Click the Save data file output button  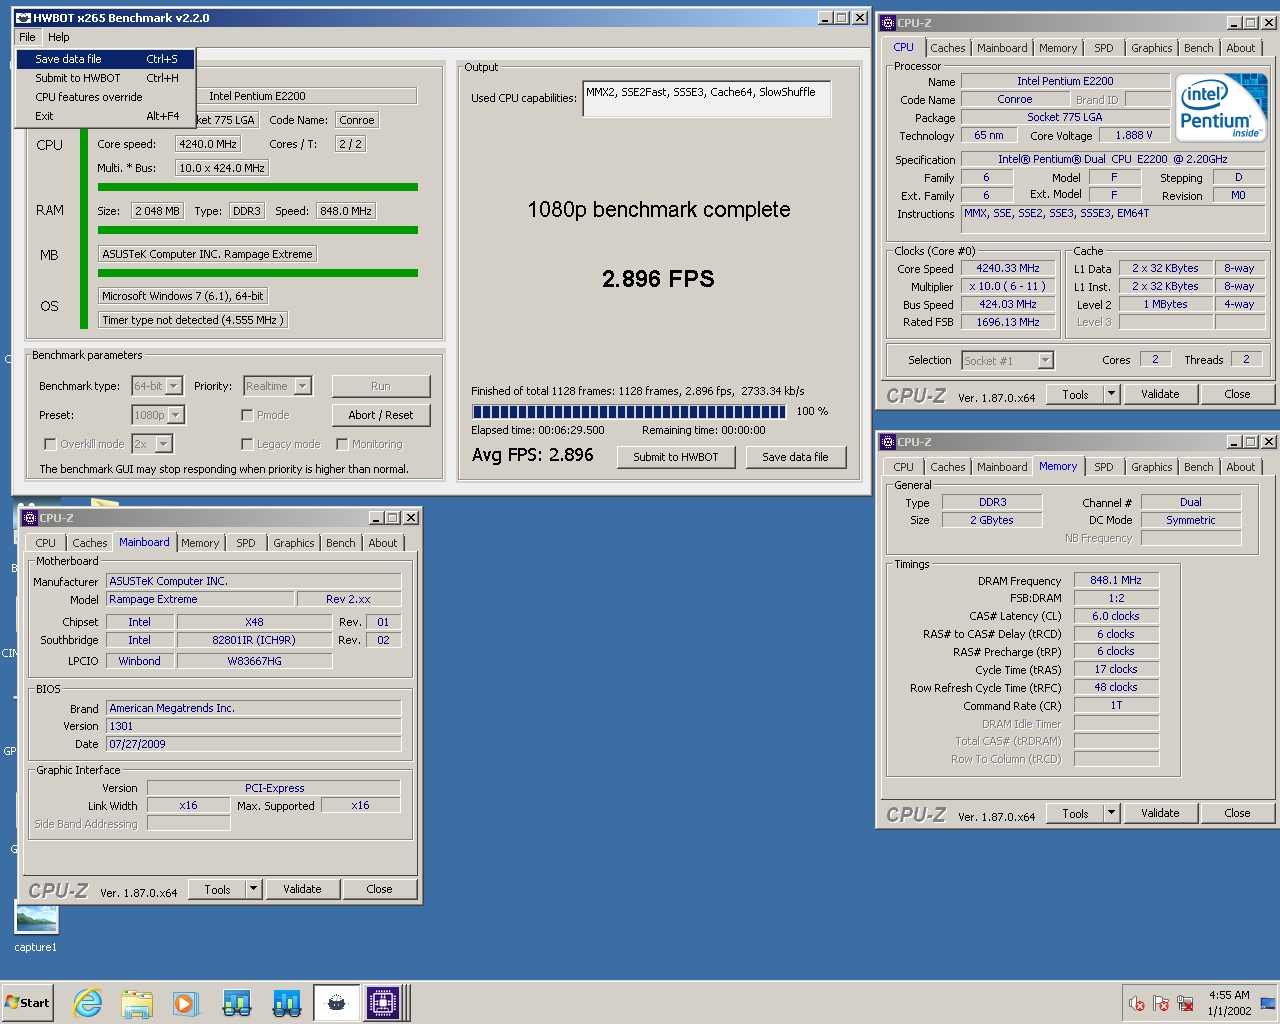[795, 457]
